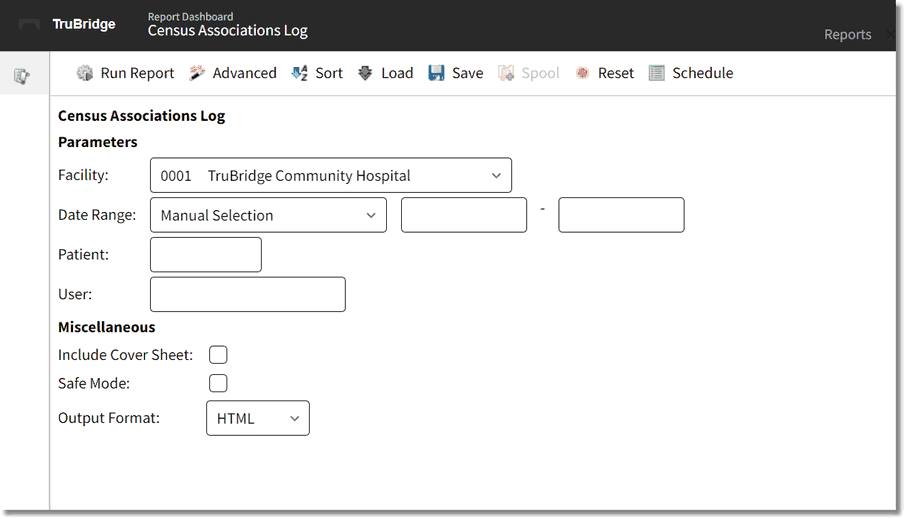
Task: Click the Report Dashboard breadcrumb link
Action: (x=190, y=17)
